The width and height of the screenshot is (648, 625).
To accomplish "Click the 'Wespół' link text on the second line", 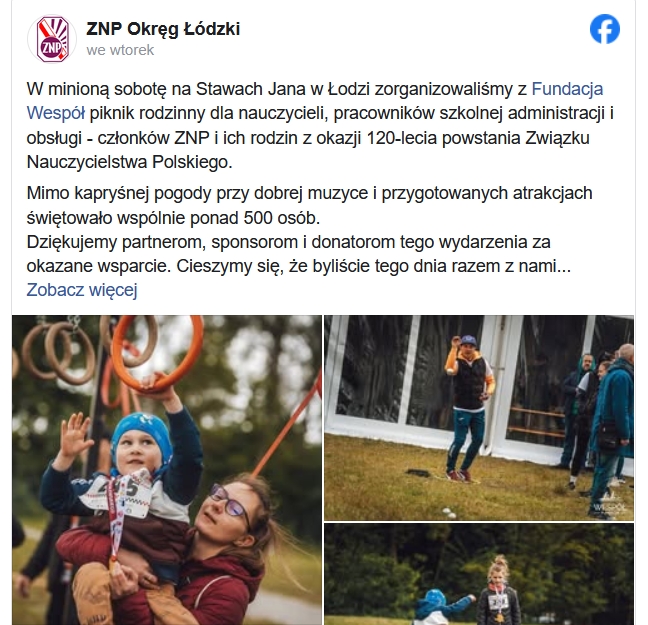I will click(x=56, y=113).
